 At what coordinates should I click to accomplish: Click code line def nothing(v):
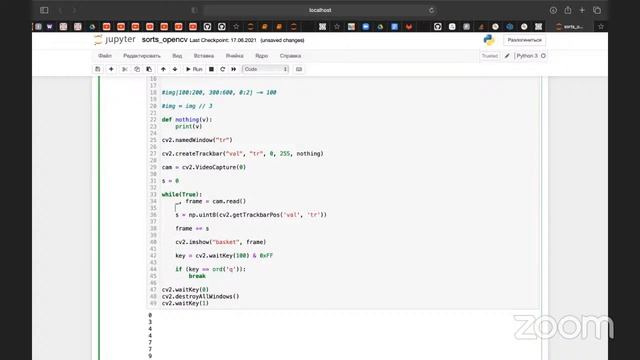coord(187,120)
